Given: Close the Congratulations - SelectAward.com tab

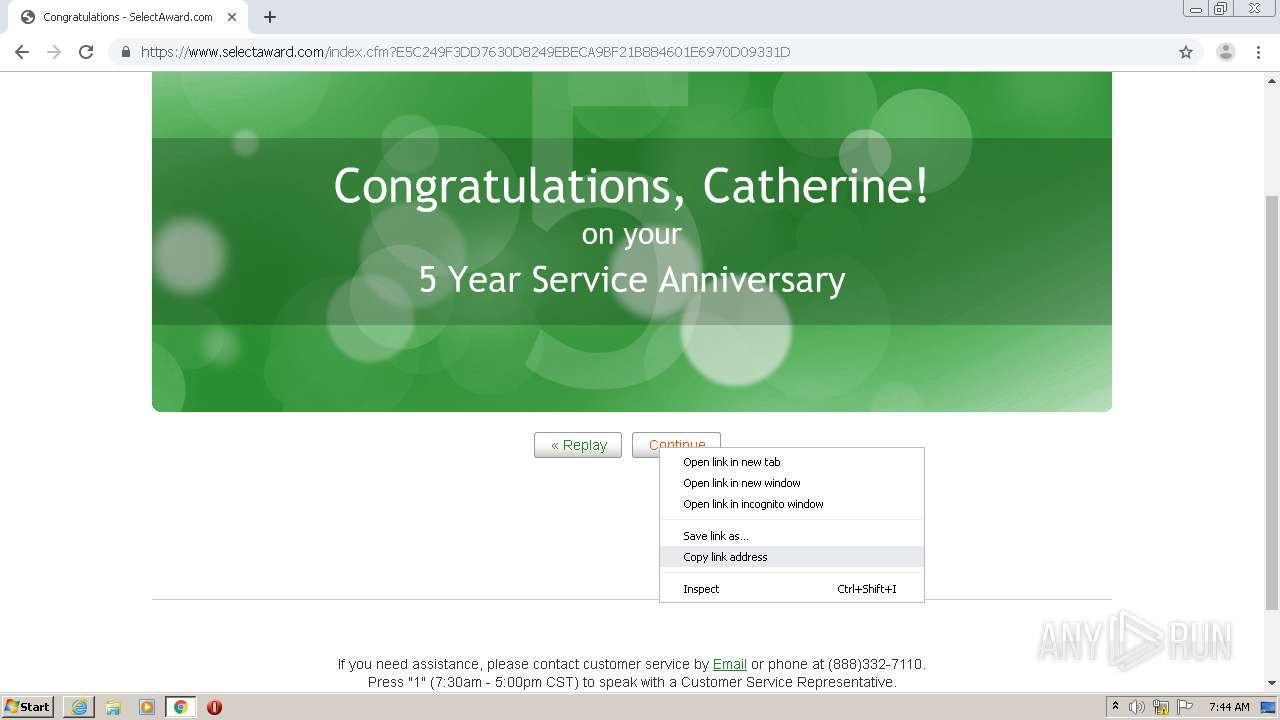Looking at the screenshot, I should (232, 17).
